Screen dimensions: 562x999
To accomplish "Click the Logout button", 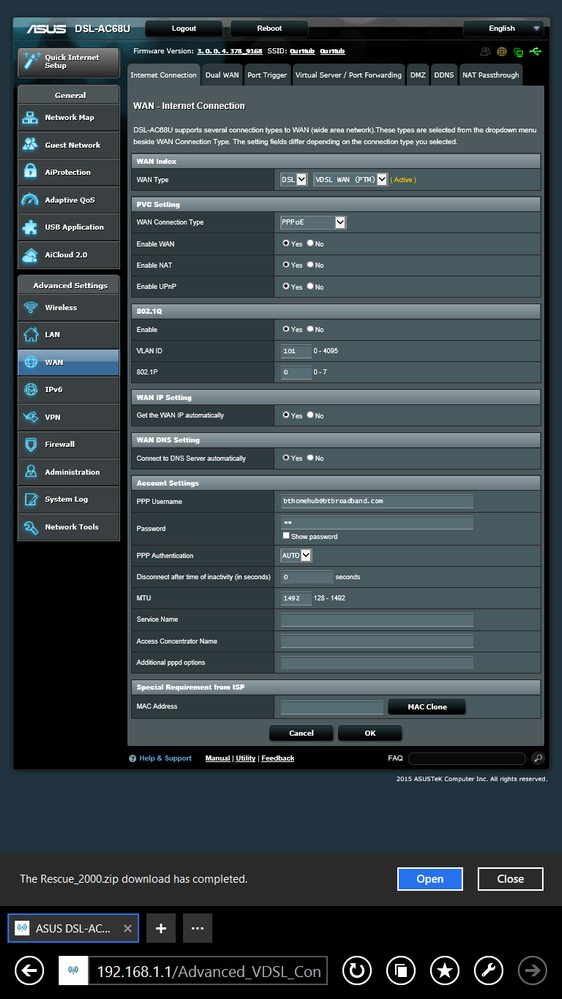I will pyautogui.click(x=184, y=29).
